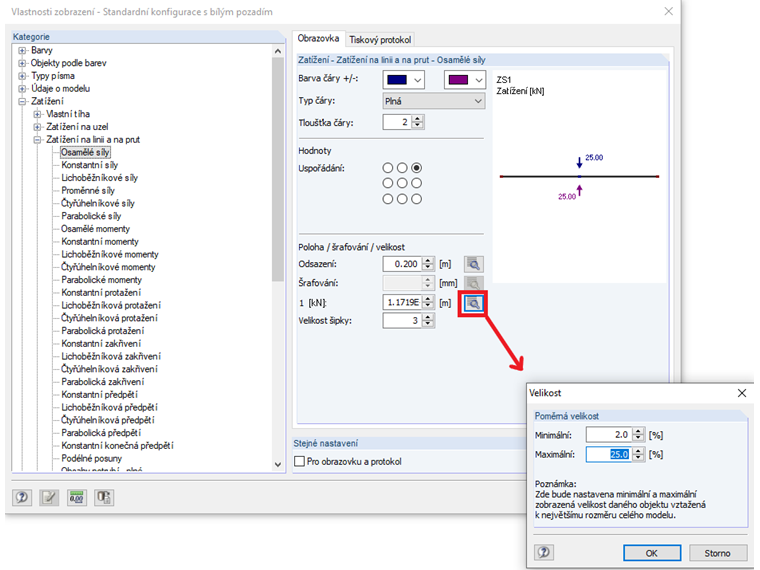Screen dimensions: 760x570
Task: Select Konstantní síly tree item
Action: 90,165
